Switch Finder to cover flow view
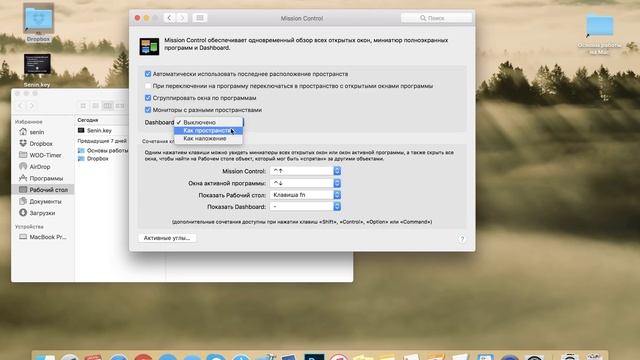Screen dimensions: 640x360 pos(120,106)
